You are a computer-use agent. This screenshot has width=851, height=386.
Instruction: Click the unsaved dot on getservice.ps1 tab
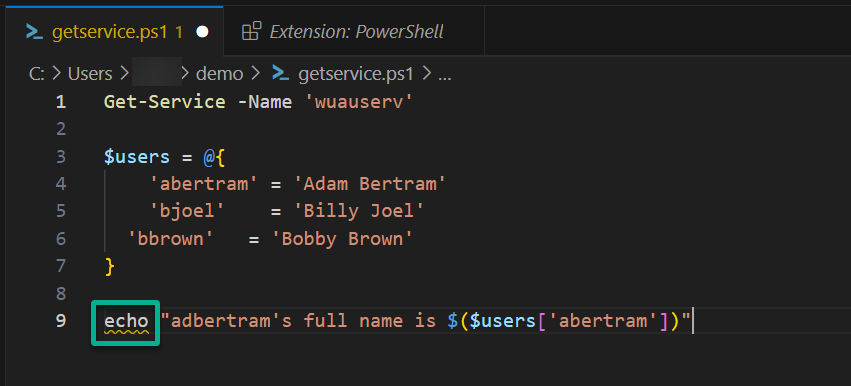tap(202, 32)
